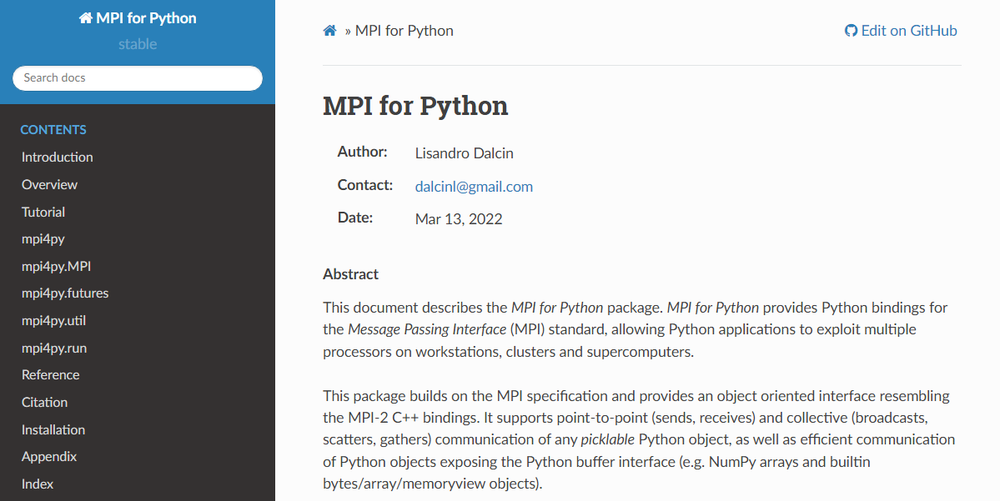
Task: Open the Overview section in the sidebar
Action: (x=50, y=184)
